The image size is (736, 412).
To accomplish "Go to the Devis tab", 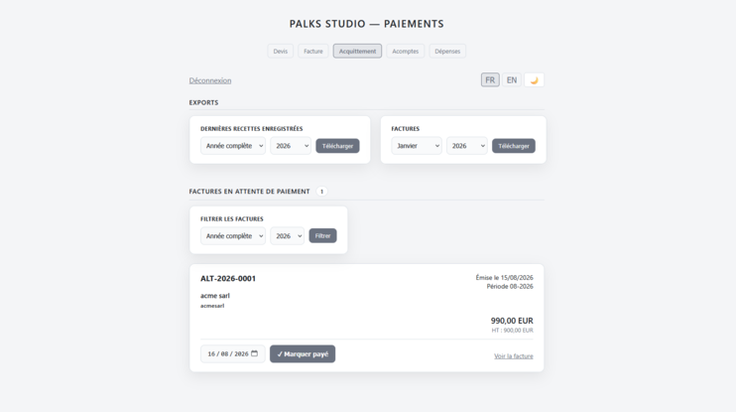I will (x=280, y=51).
